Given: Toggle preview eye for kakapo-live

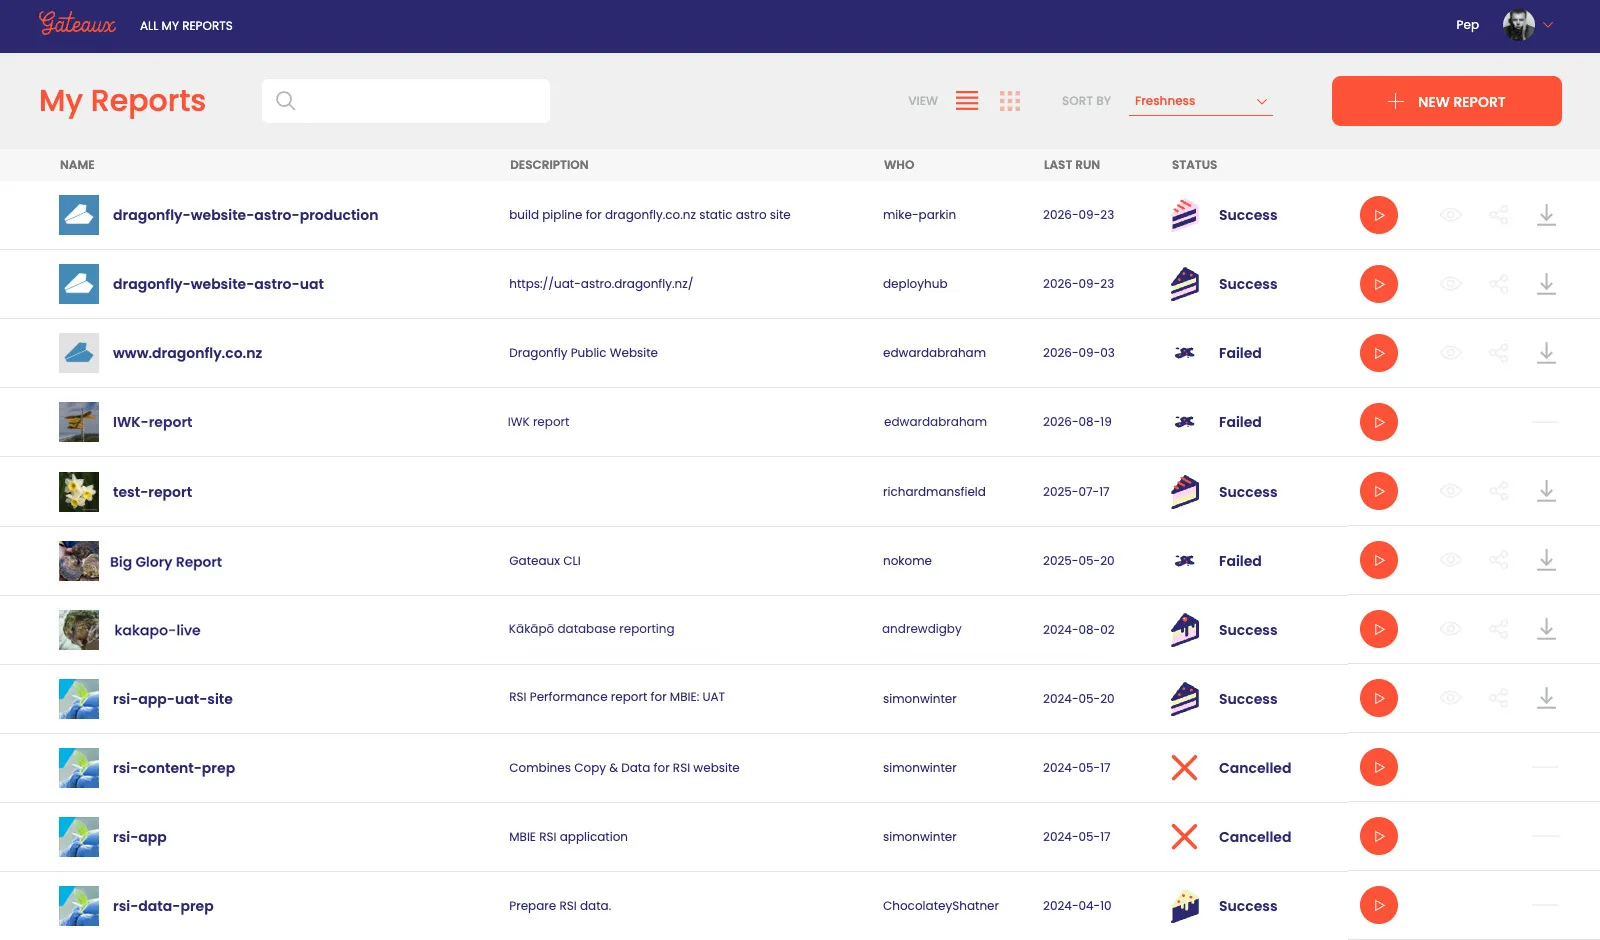Looking at the screenshot, I should [1450, 629].
